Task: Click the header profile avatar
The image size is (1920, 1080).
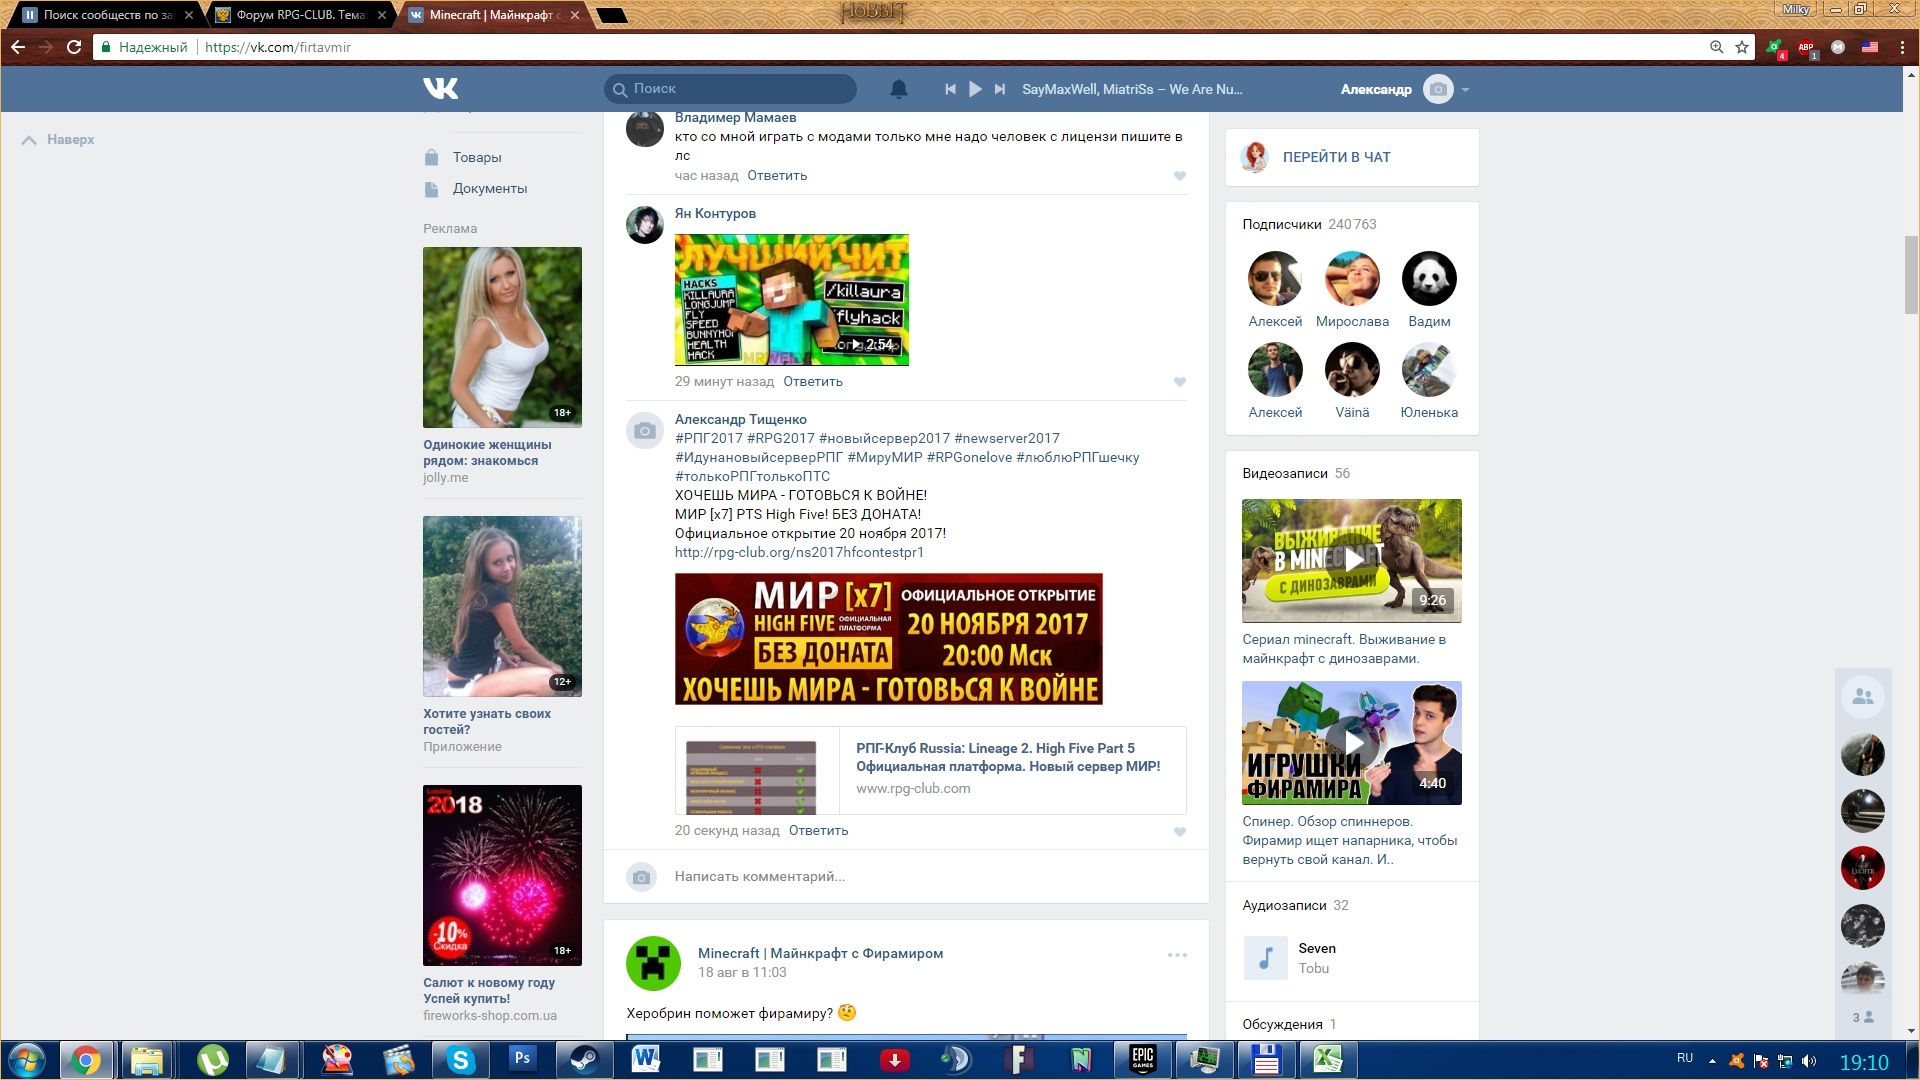Action: [x=1438, y=89]
